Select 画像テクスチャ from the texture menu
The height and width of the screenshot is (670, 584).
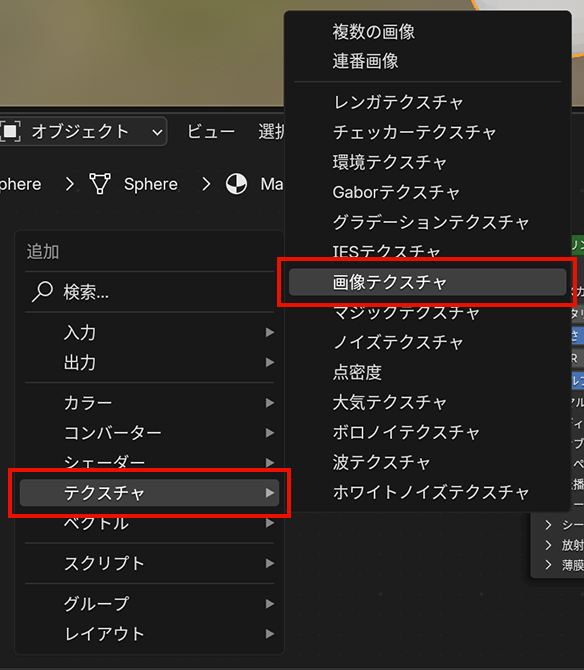(x=427, y=282)
